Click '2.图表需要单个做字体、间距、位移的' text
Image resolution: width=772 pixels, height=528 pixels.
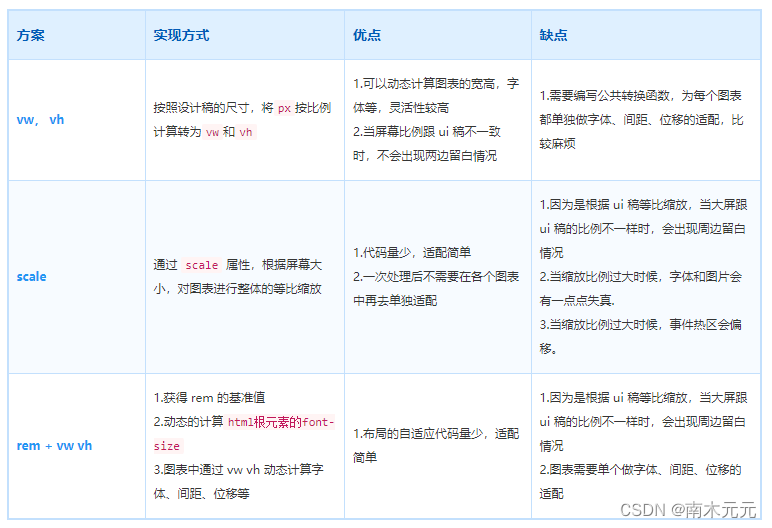641,470
